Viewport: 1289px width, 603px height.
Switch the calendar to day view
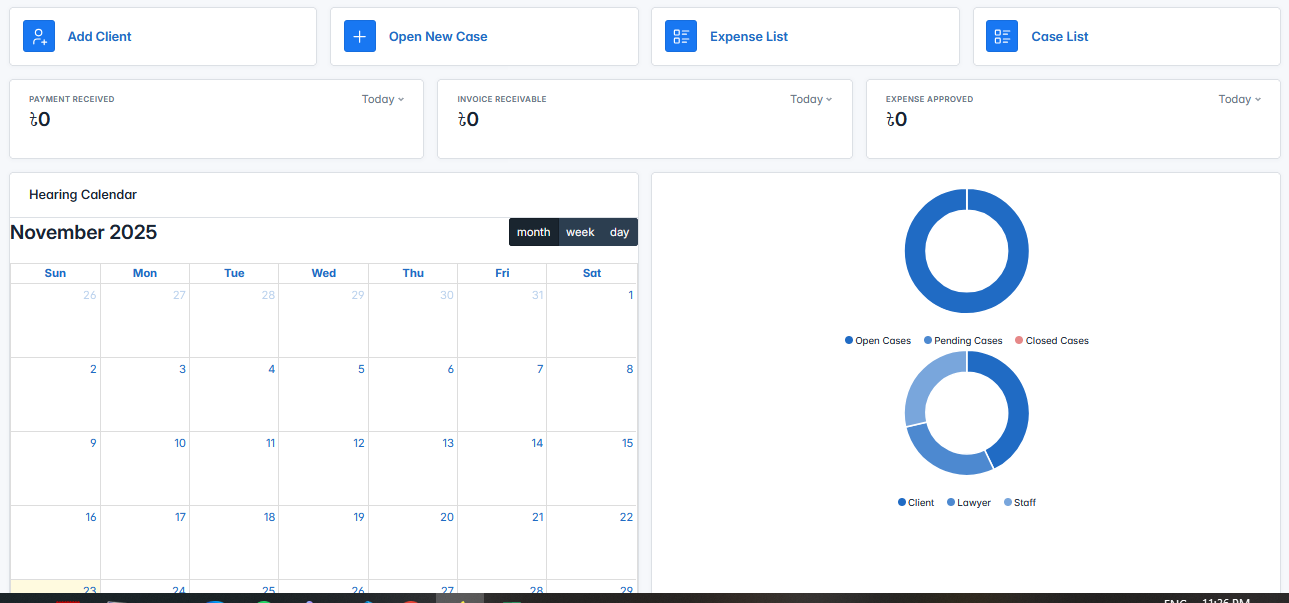click(619, 231)
